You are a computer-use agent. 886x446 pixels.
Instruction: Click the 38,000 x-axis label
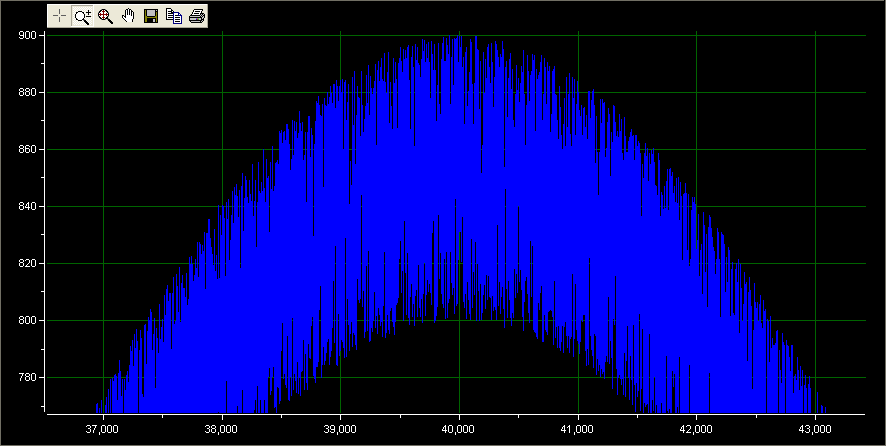221,429
